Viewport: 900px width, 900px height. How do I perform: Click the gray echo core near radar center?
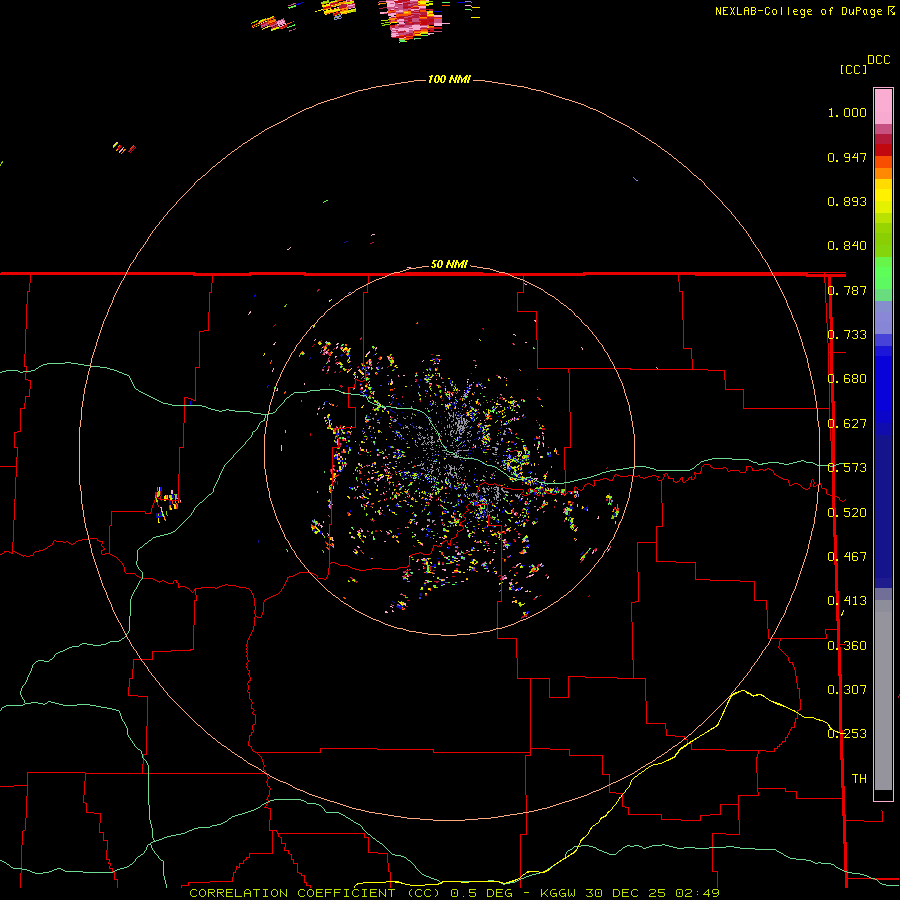(459, 425)
